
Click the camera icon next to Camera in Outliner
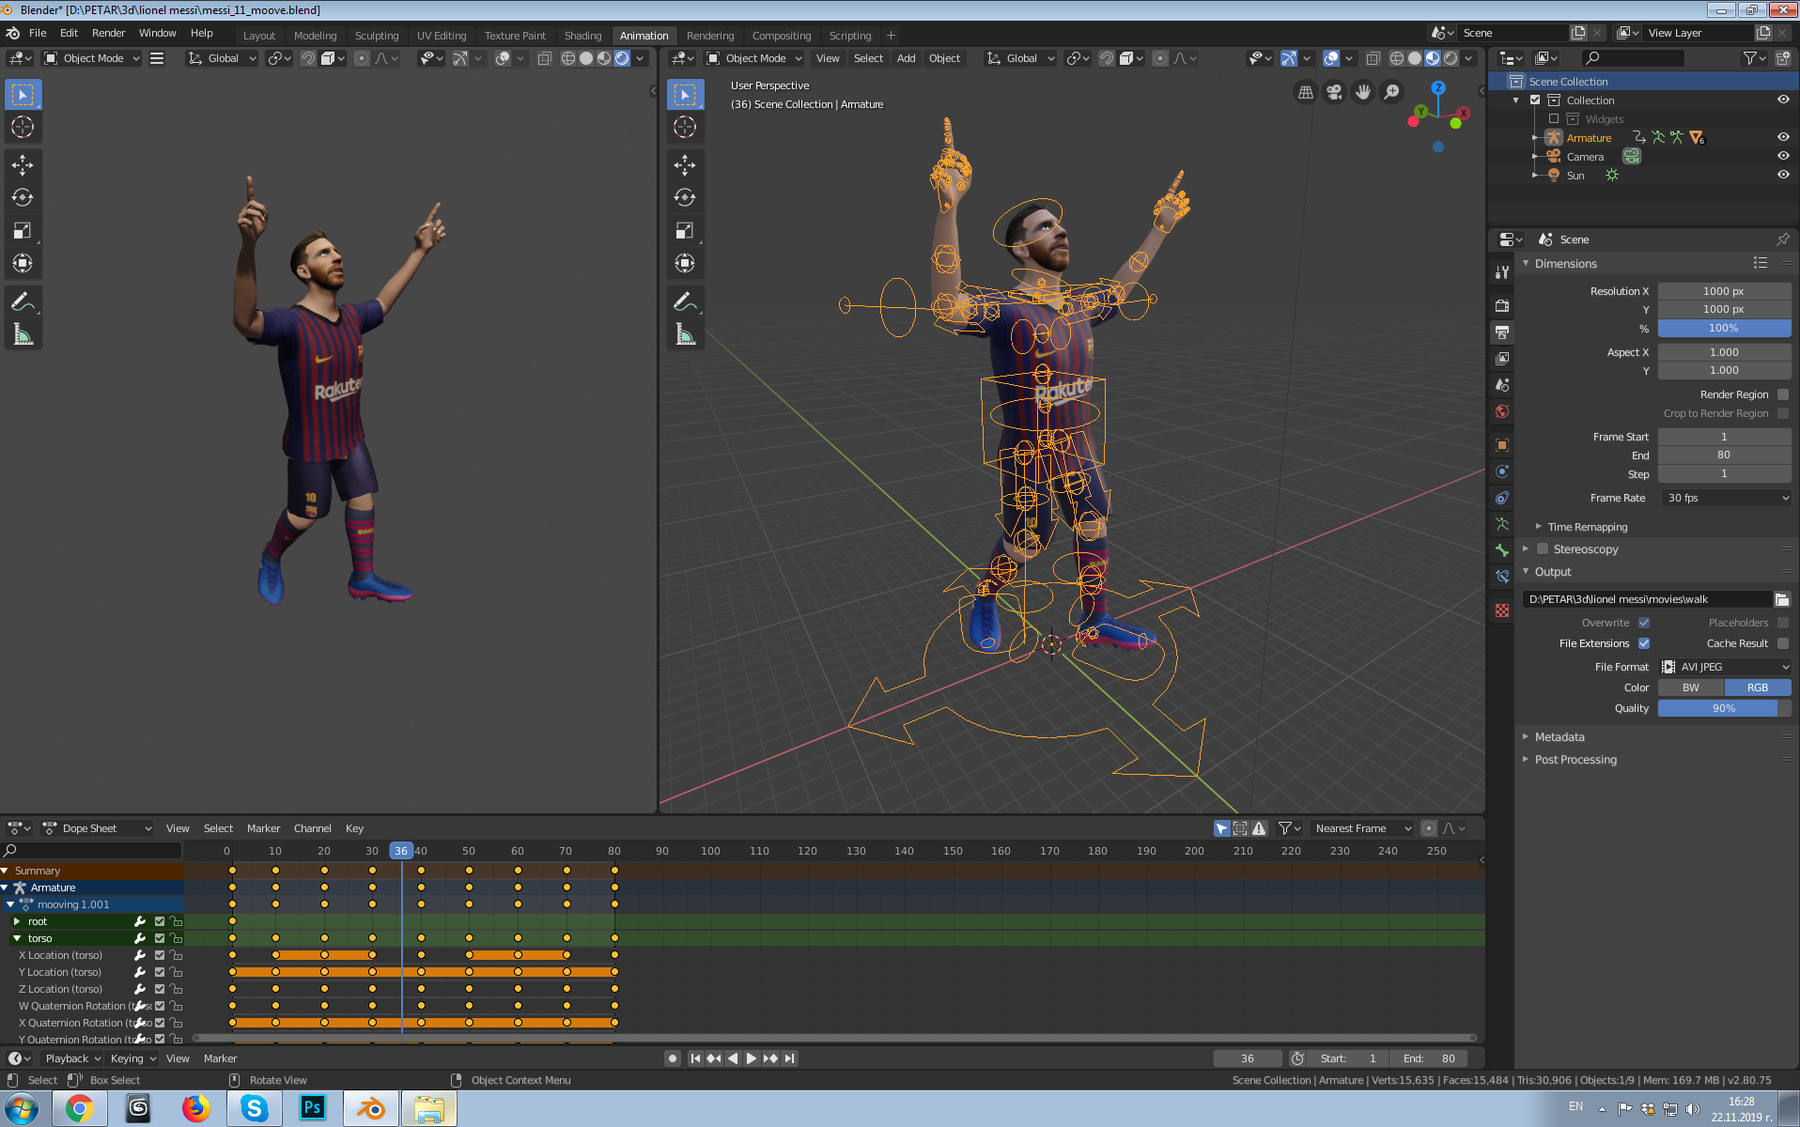pyautogui.click(x=1632, y=156)
